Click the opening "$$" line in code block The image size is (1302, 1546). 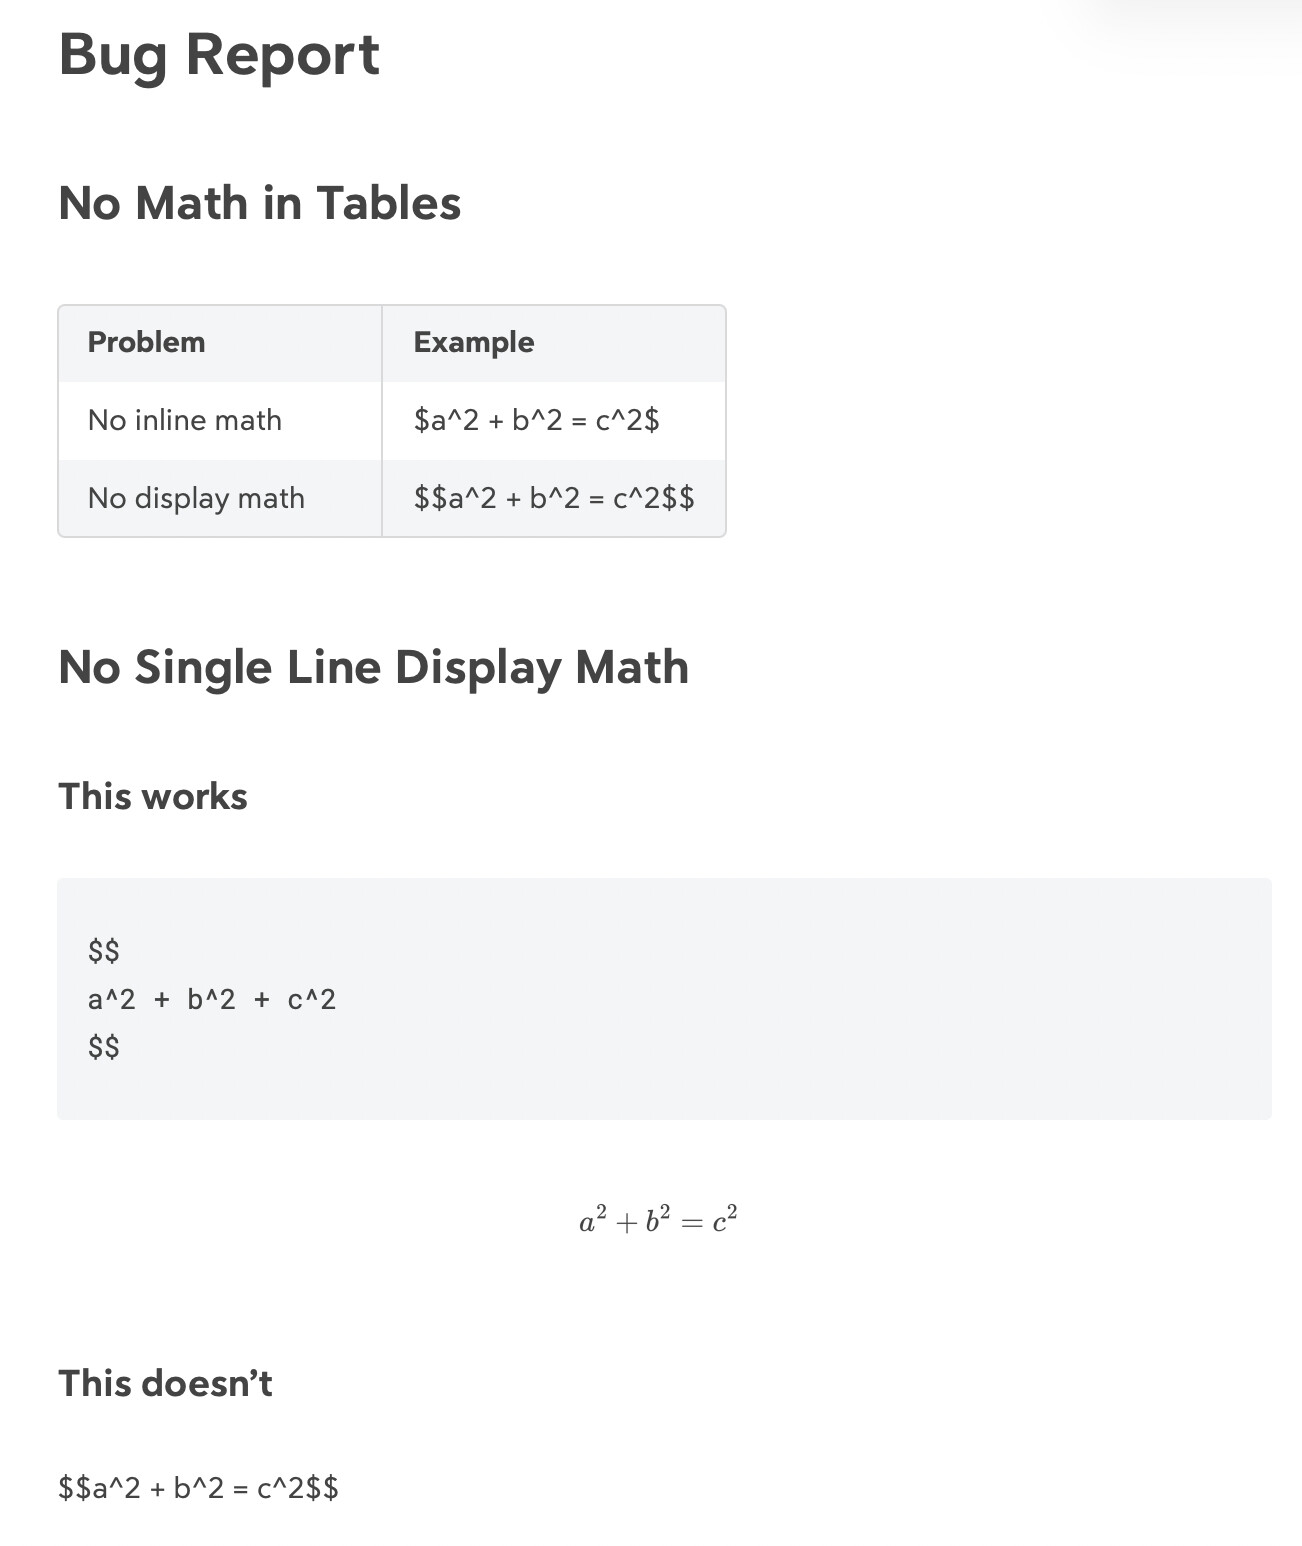104,950
